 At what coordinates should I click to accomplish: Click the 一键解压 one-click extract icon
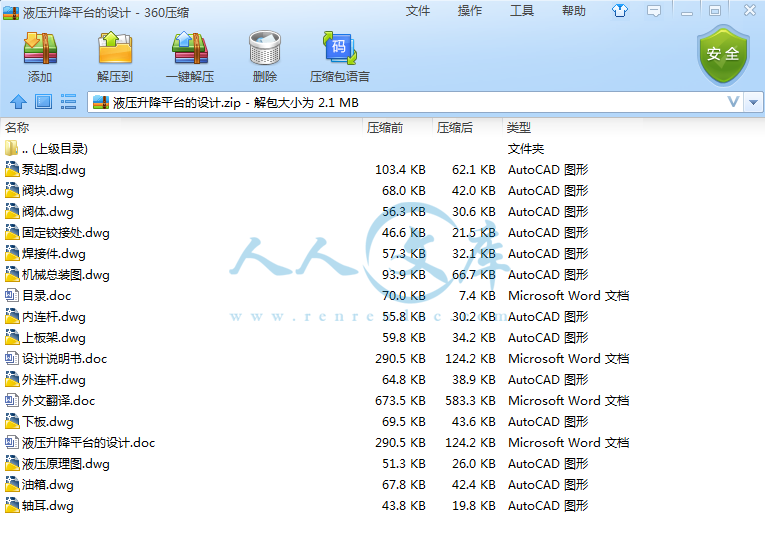pos(190,48)
